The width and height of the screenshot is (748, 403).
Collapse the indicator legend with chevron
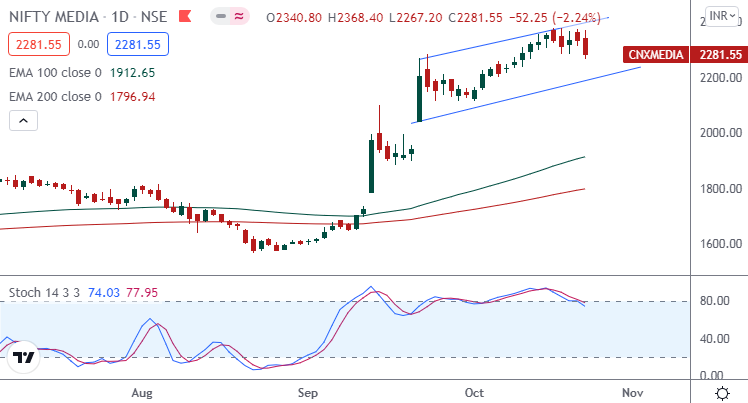[24, 121]
